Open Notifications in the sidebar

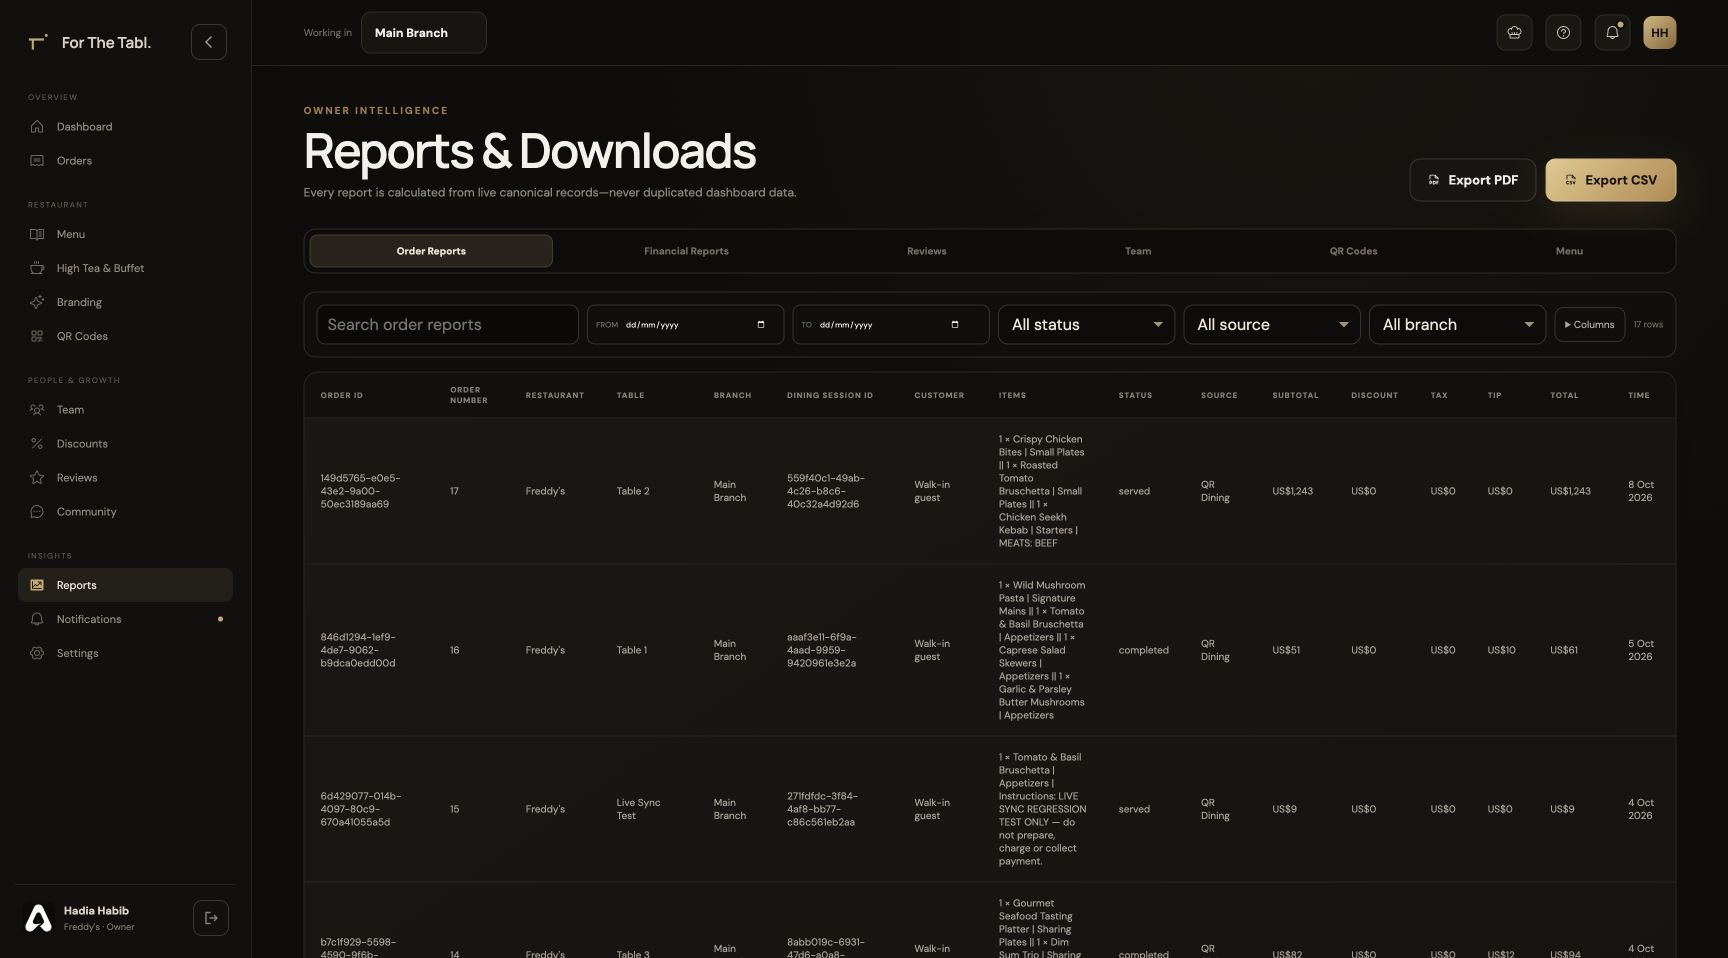(125, 620)
